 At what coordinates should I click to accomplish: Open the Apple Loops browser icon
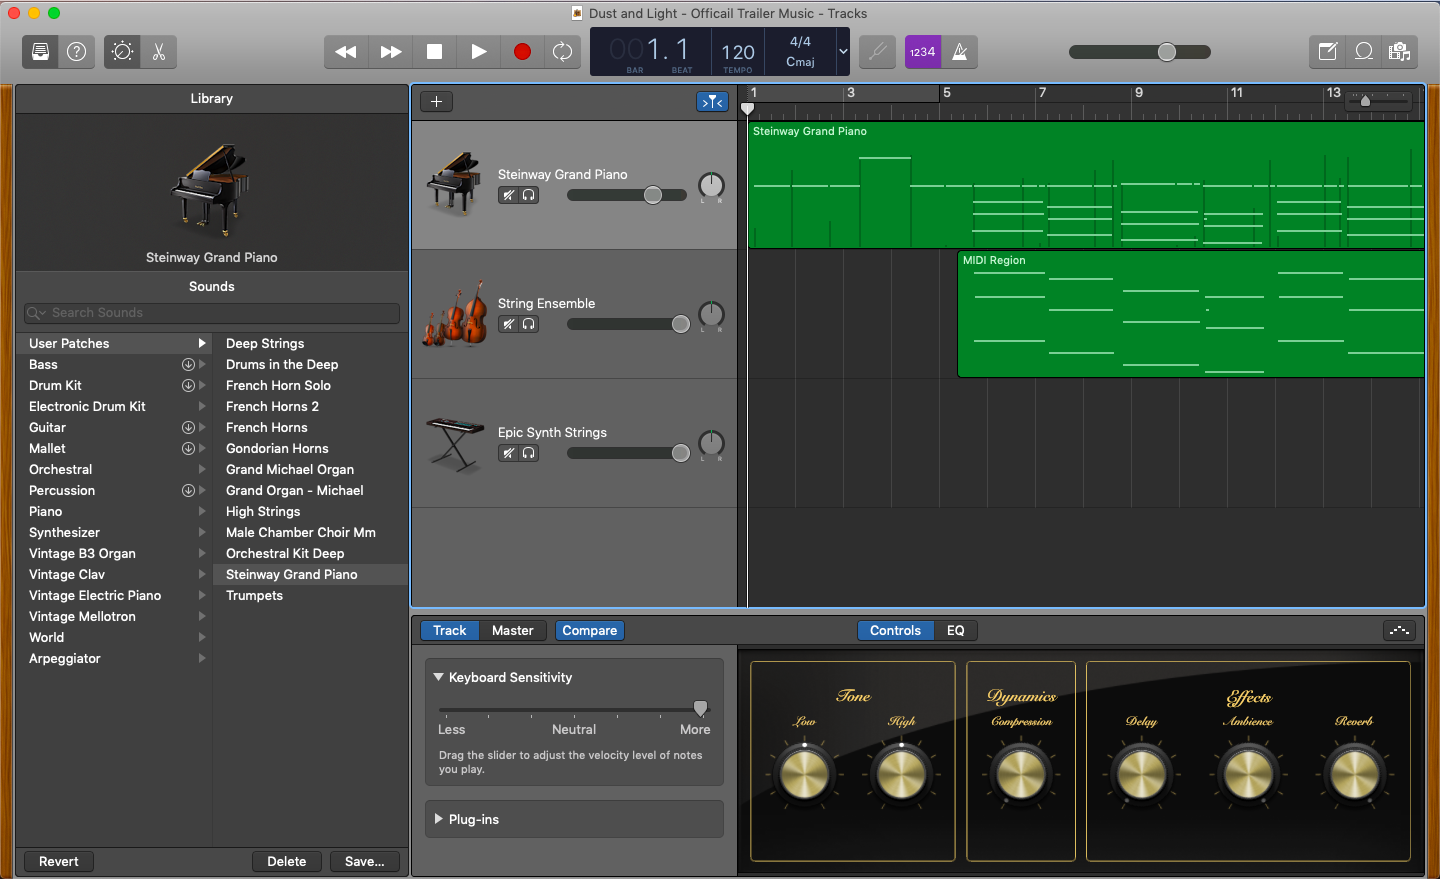click(x=1364, y=52)
